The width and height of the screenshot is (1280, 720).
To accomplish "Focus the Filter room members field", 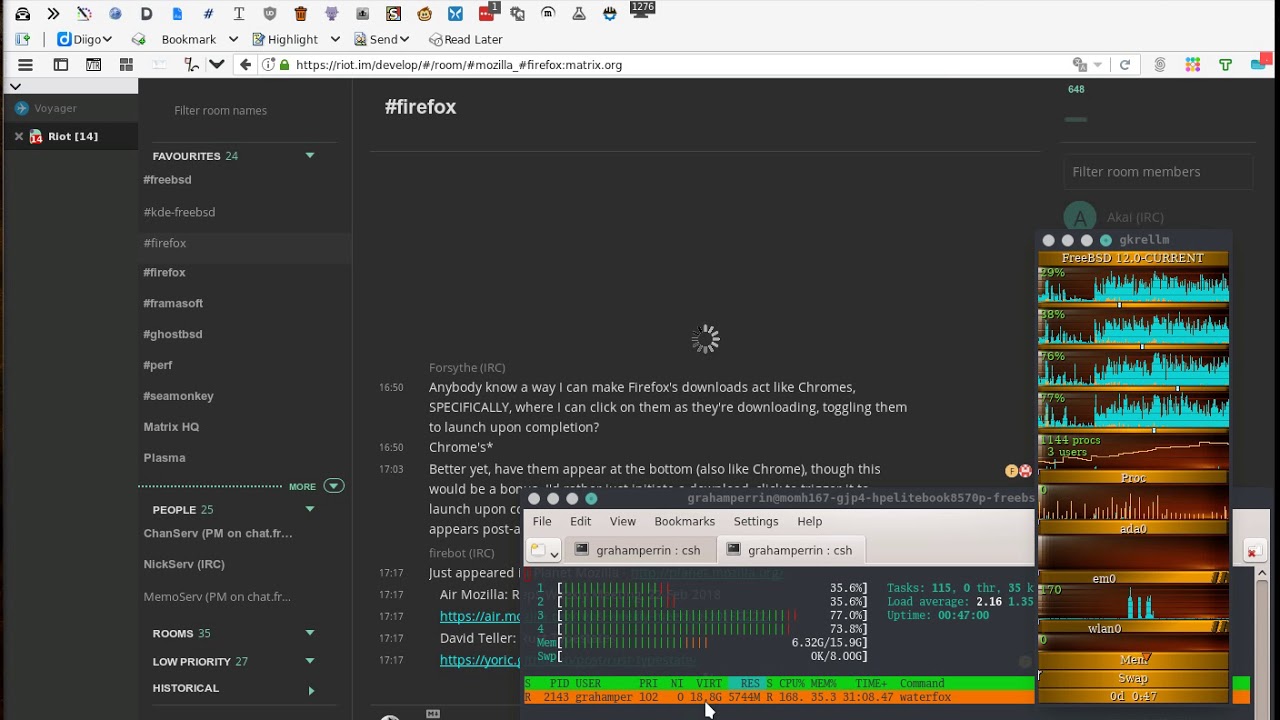I will click(x=1158, y=172).
